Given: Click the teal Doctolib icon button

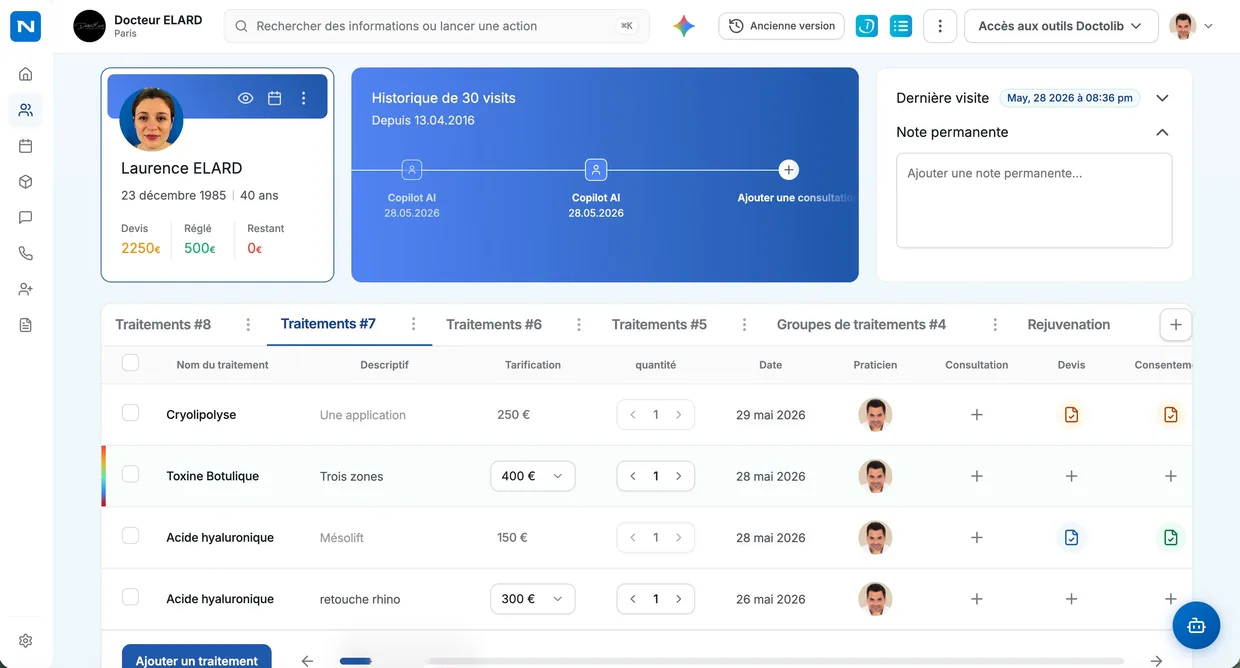Looking at the screenshot, I should 867,26.
